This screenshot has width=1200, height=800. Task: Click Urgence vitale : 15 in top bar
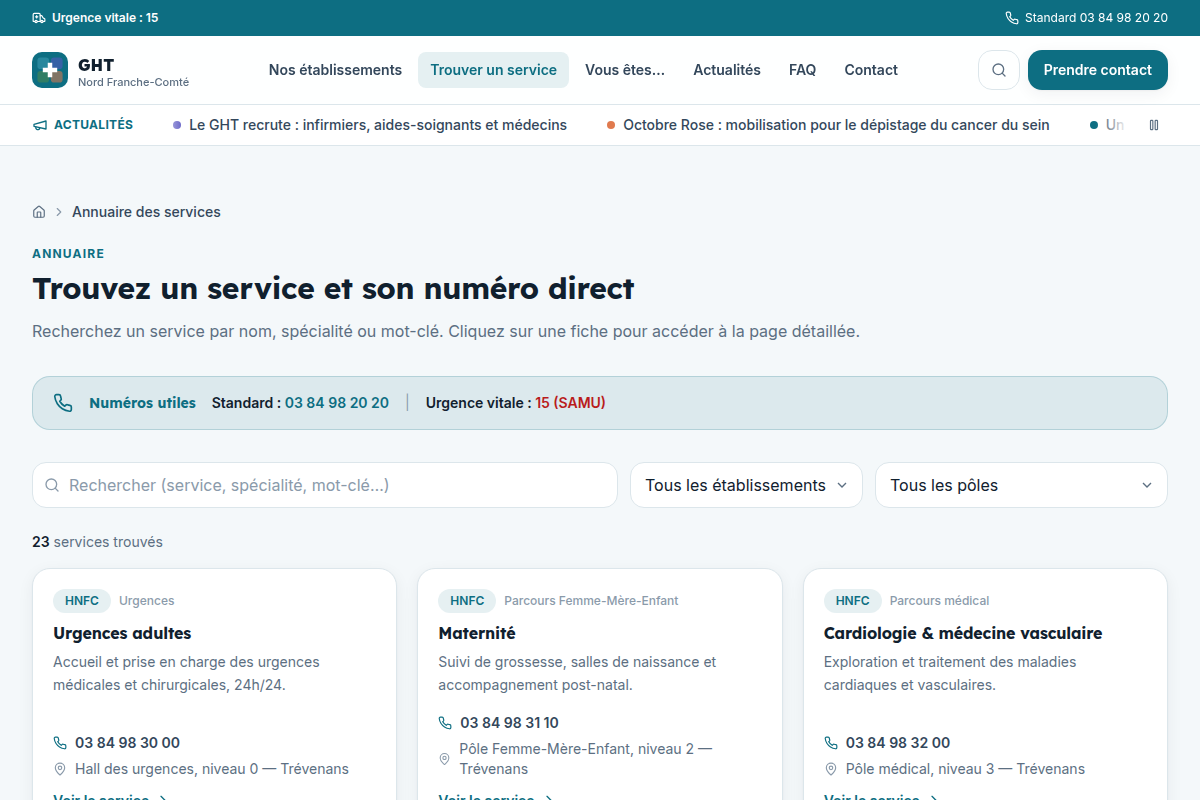95,18
